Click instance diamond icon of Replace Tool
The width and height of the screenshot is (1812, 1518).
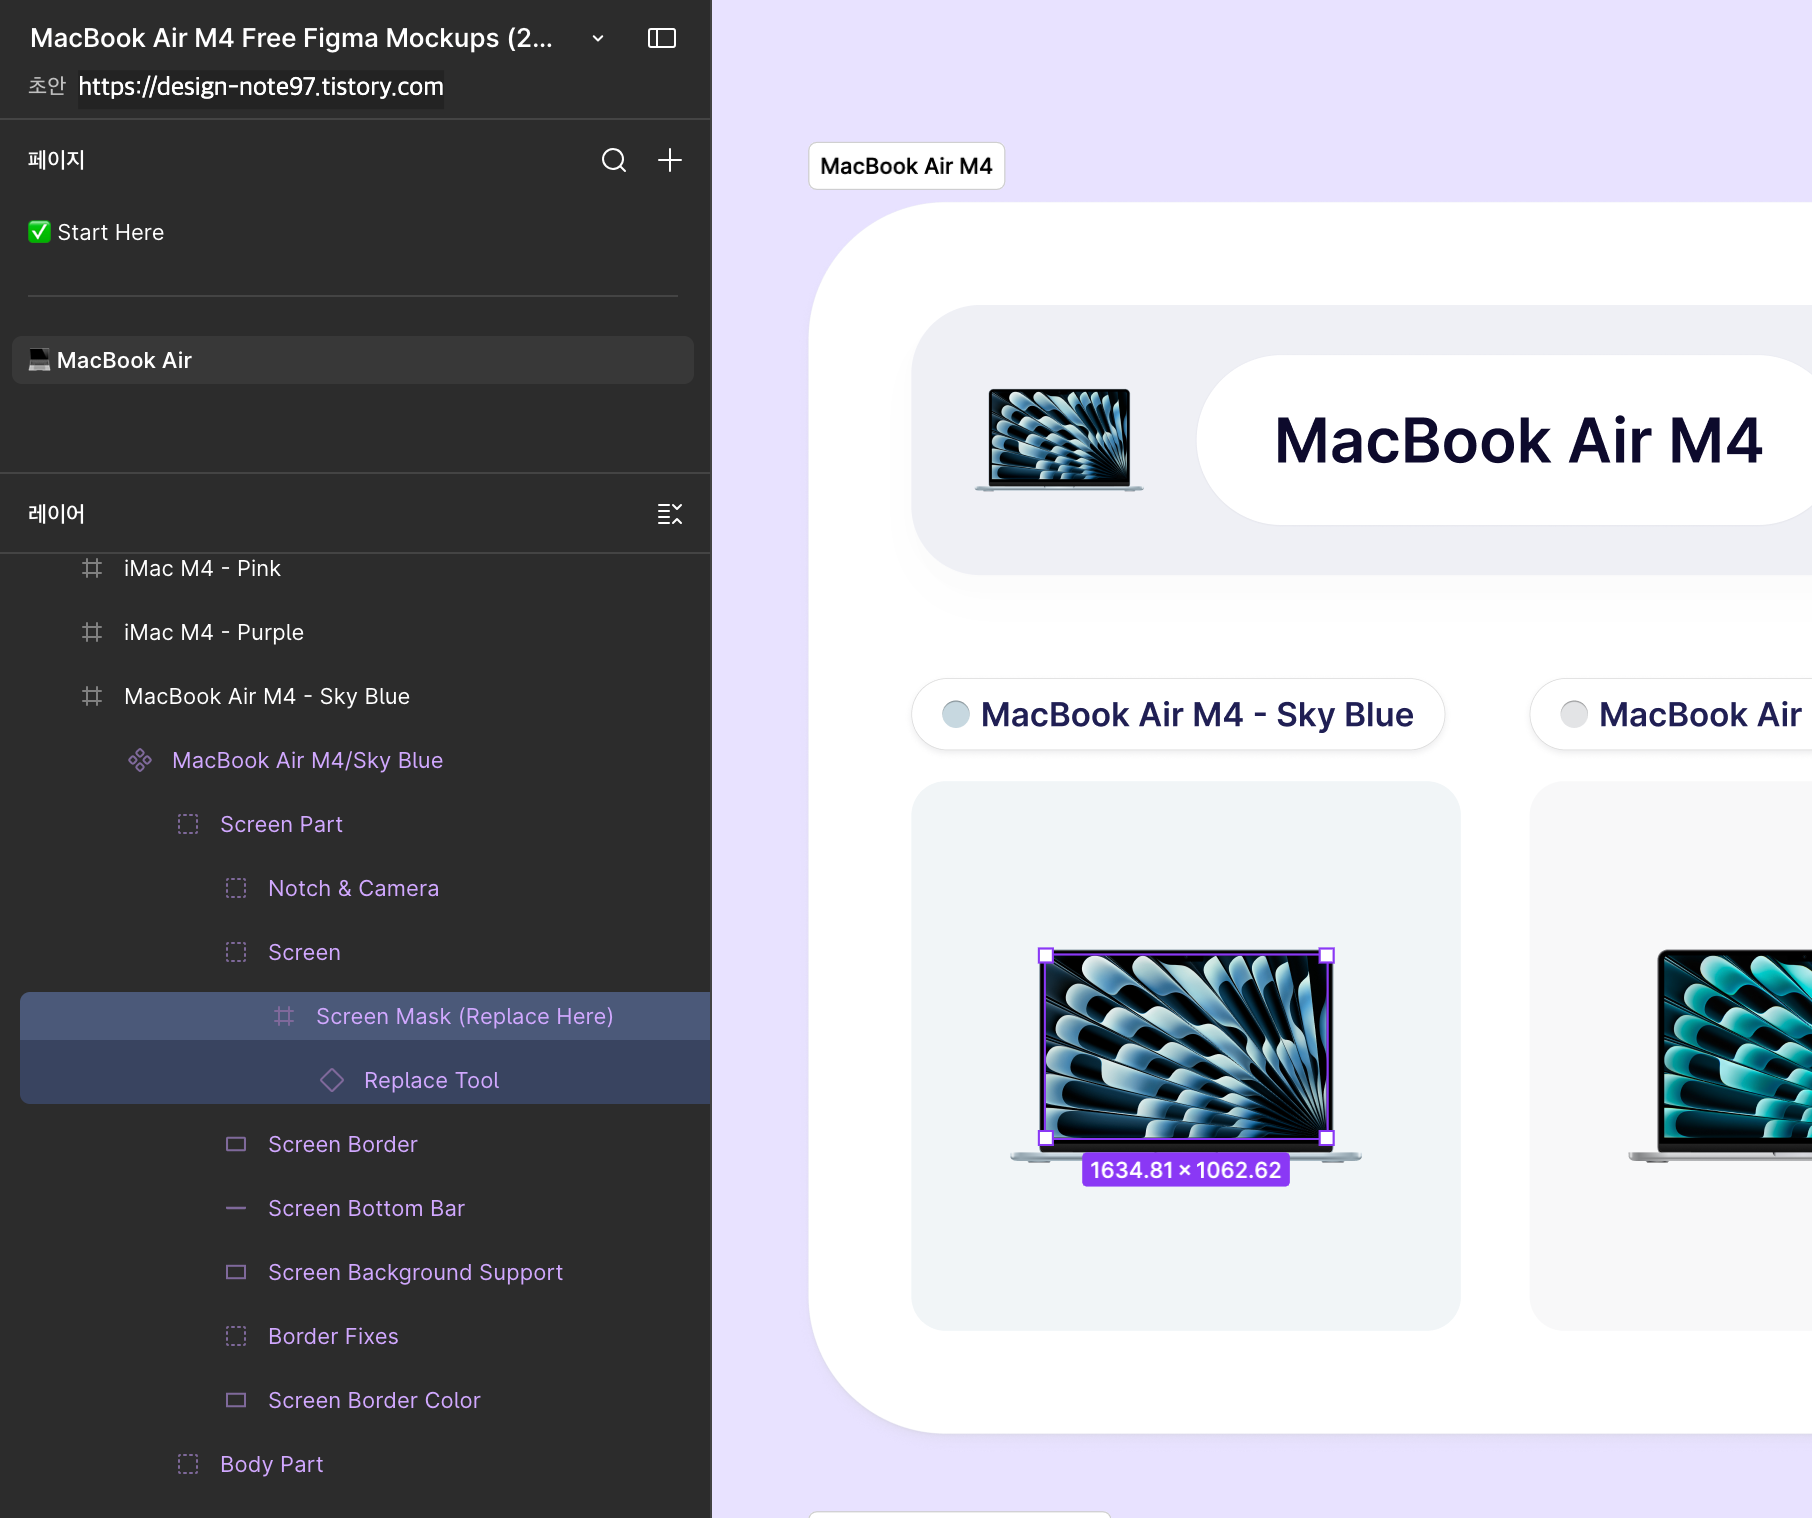[332, 1080]
